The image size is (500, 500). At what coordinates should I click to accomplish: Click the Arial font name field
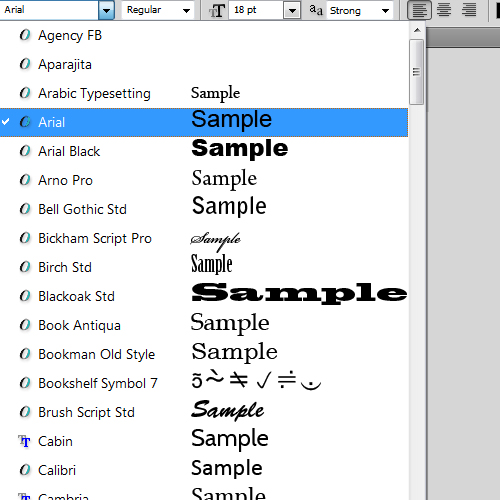[49, 10]
